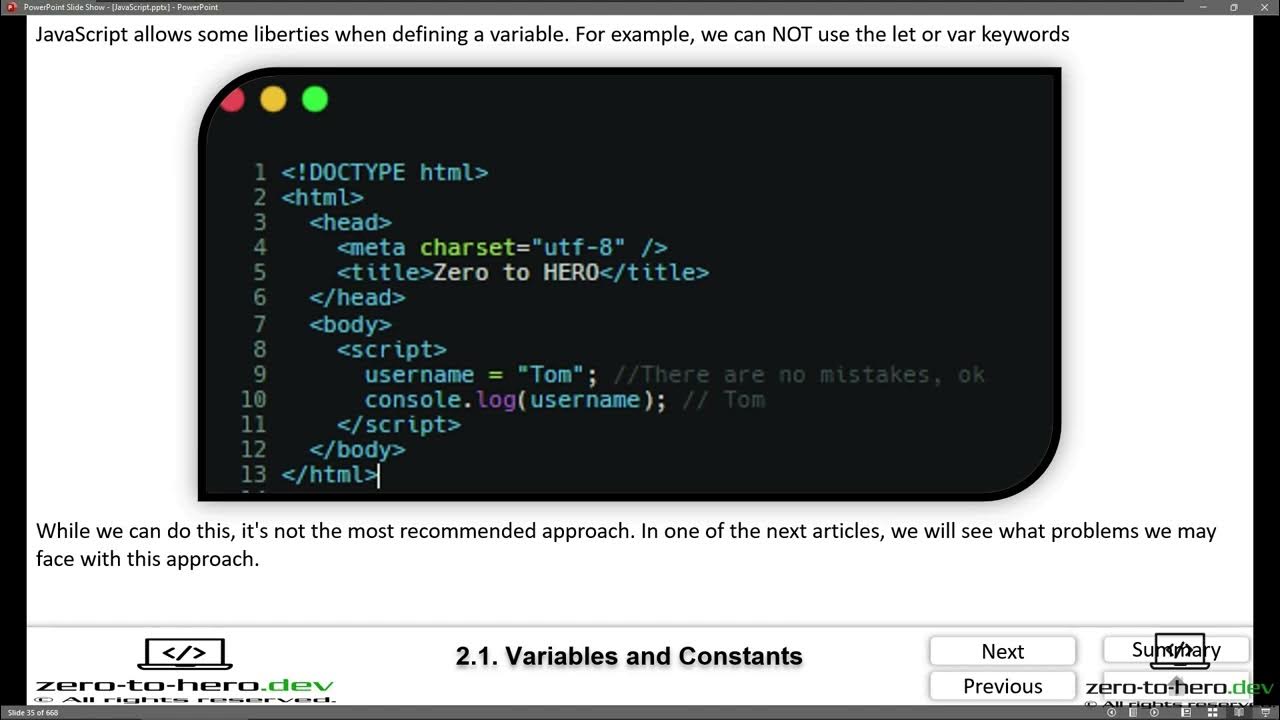Open the slide show menu icon in status bar
This screenshot has height=720, width=1280.
(1133, 713)
